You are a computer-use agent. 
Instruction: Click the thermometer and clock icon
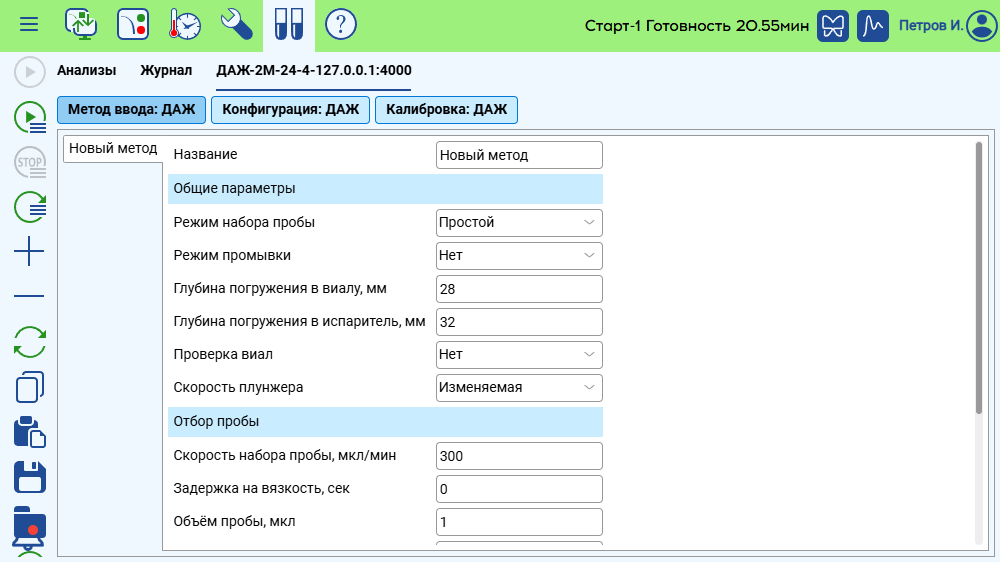(185, 24)
